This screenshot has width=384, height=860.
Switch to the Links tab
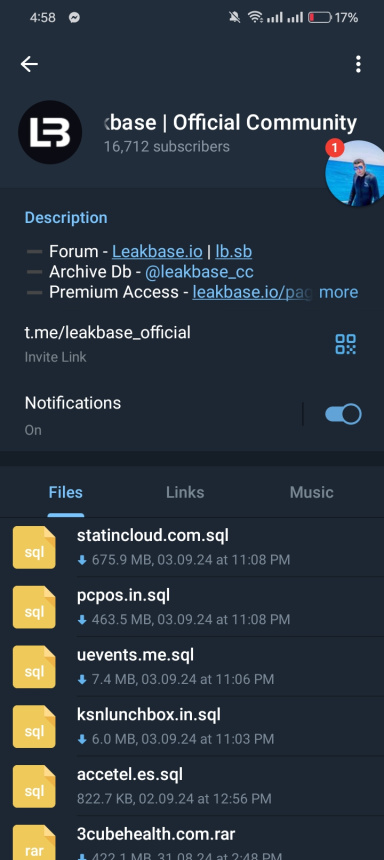coord(185,492)
